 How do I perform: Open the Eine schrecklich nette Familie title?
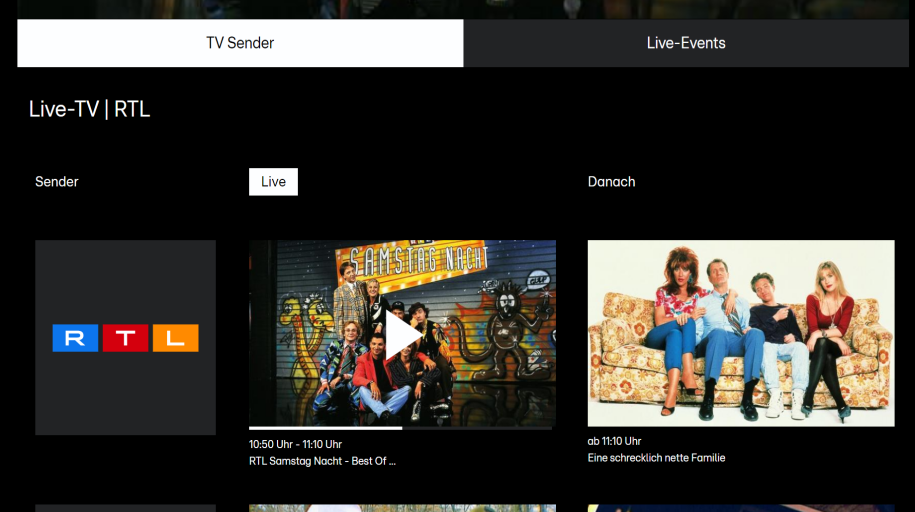(x=656, y=458)
